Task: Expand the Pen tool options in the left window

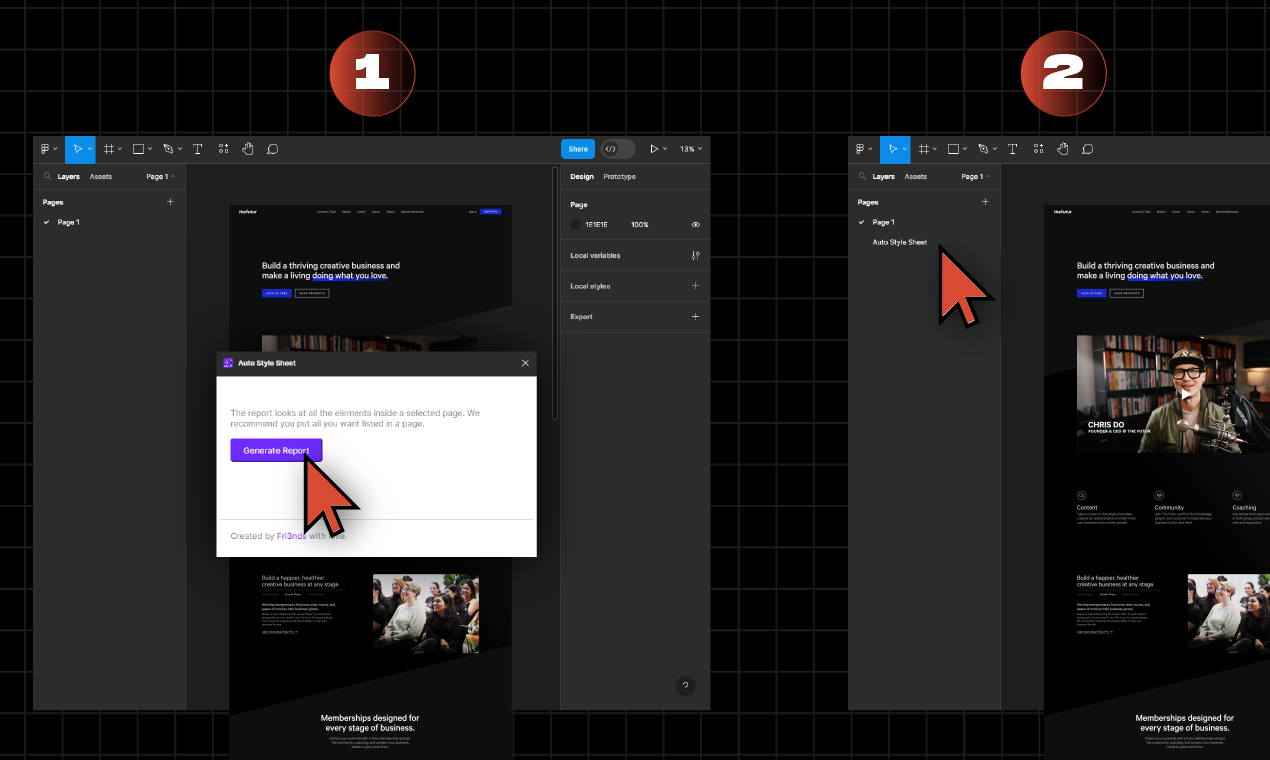Action: pos(180,149)
